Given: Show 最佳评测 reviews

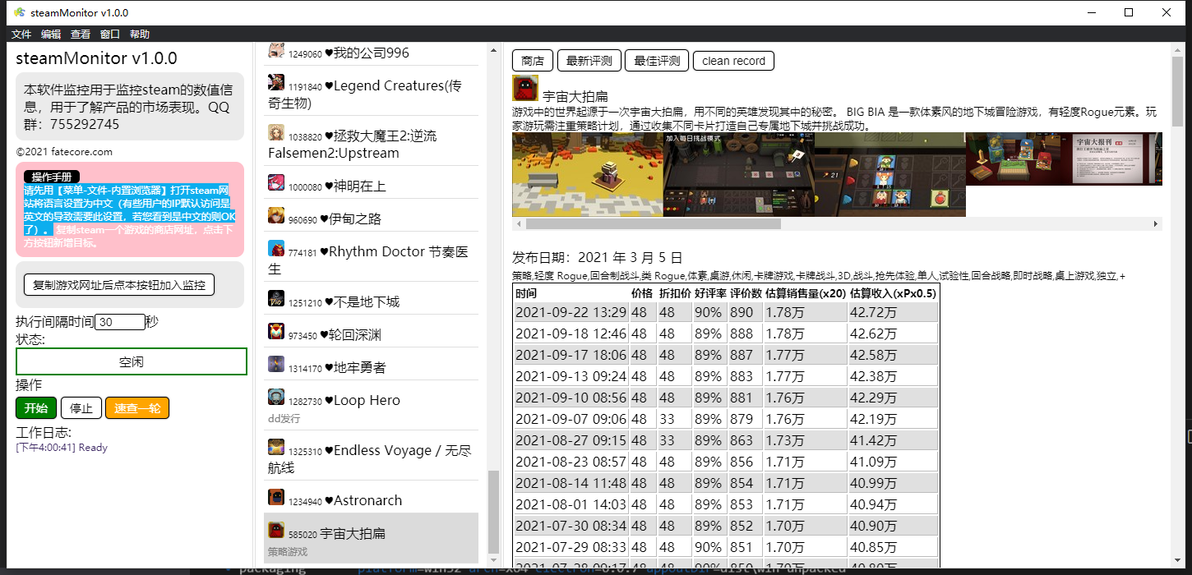Looking at the screenshot, I should 657,61.
